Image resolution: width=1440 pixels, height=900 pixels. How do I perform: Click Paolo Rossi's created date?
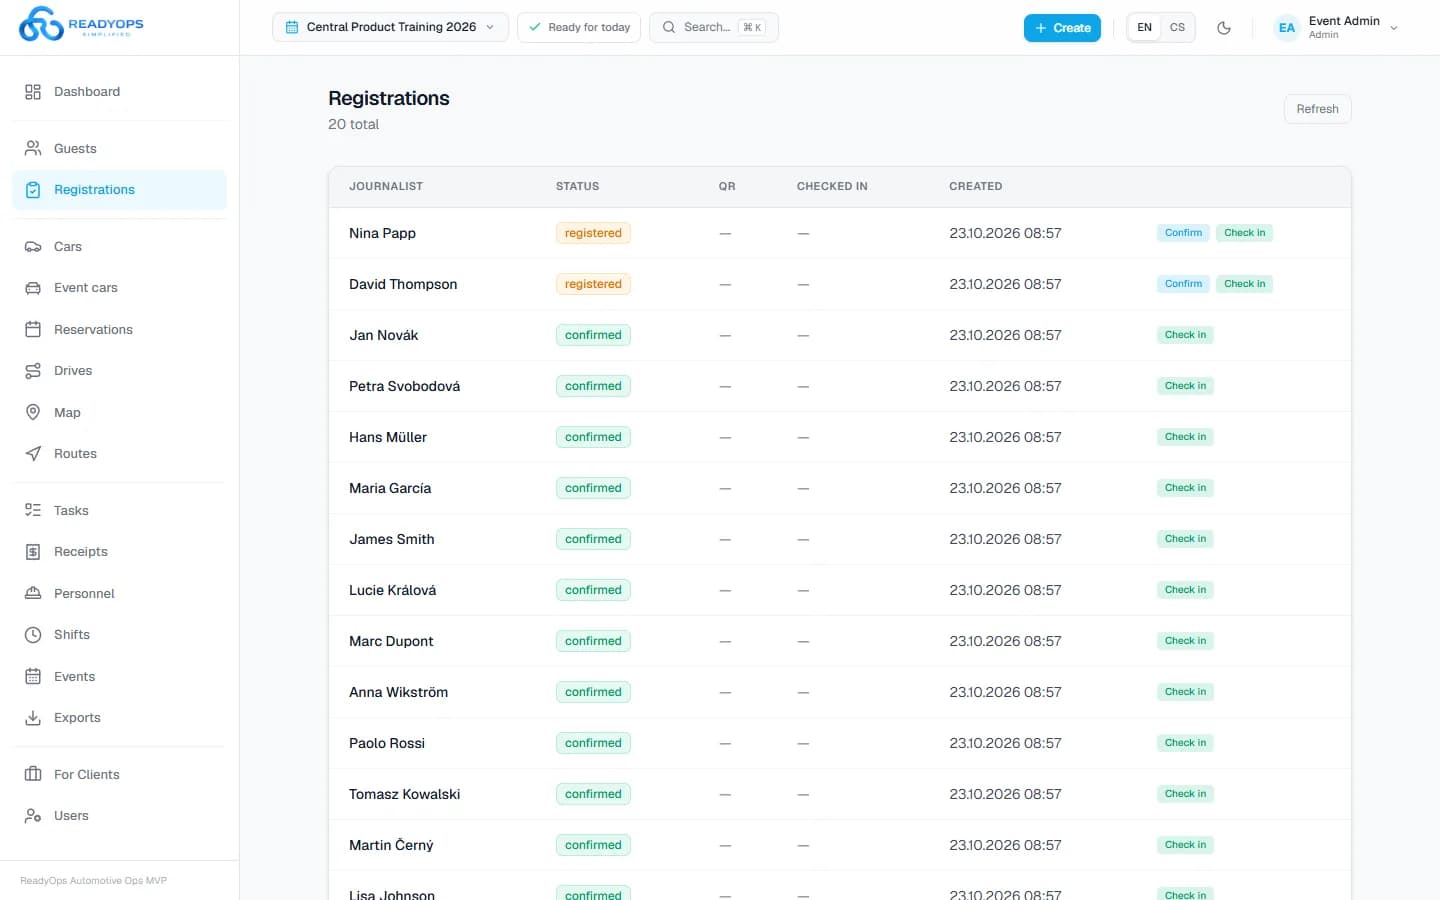pyautogui.click(x=1005, y=743)
